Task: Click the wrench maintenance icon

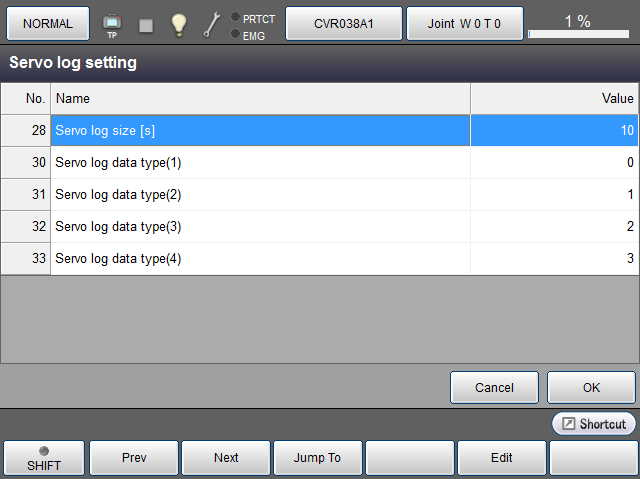Action: coord(211,24)
